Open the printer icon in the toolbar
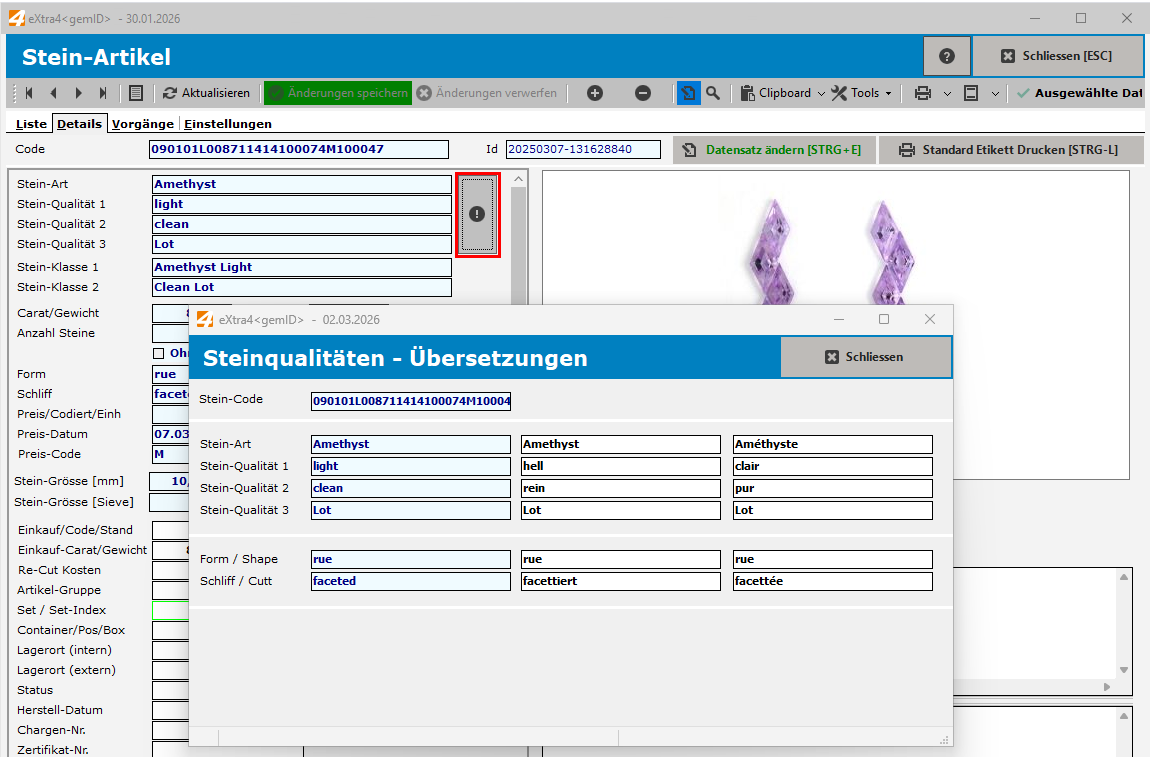The height and width of the screenshot is (757, 1150). [925, 92]
